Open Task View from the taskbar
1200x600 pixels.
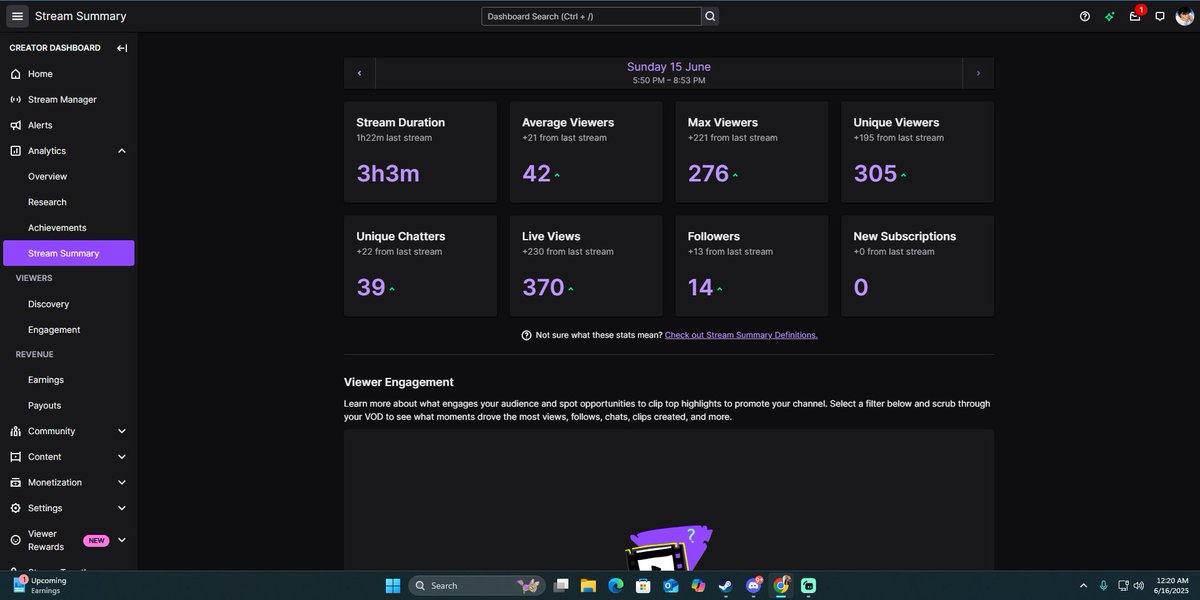tap(562, 585)
